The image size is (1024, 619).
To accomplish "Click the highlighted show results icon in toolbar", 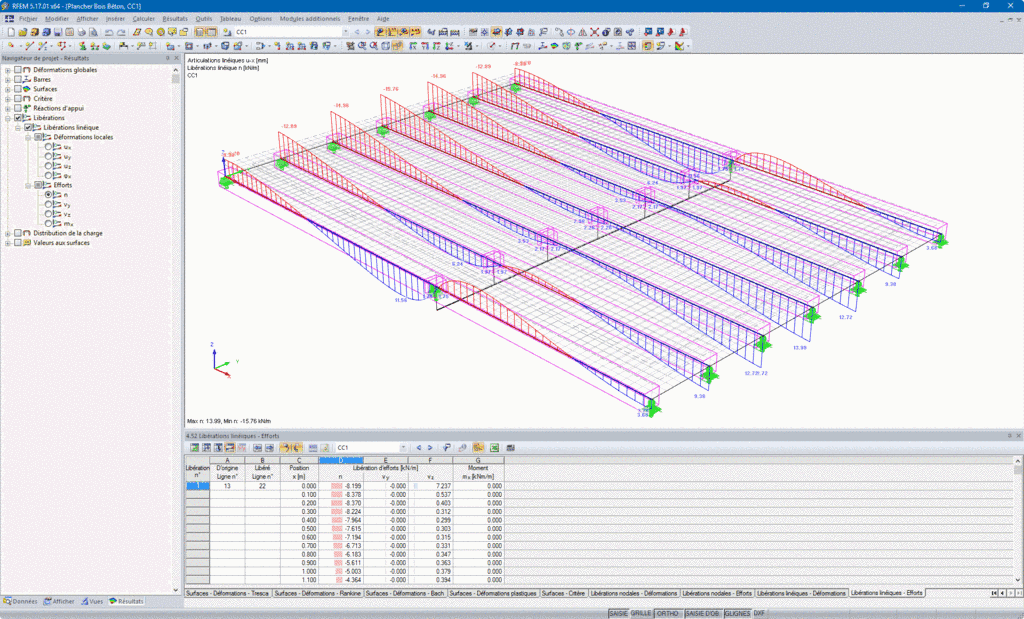I will click(x=379, y=31).
